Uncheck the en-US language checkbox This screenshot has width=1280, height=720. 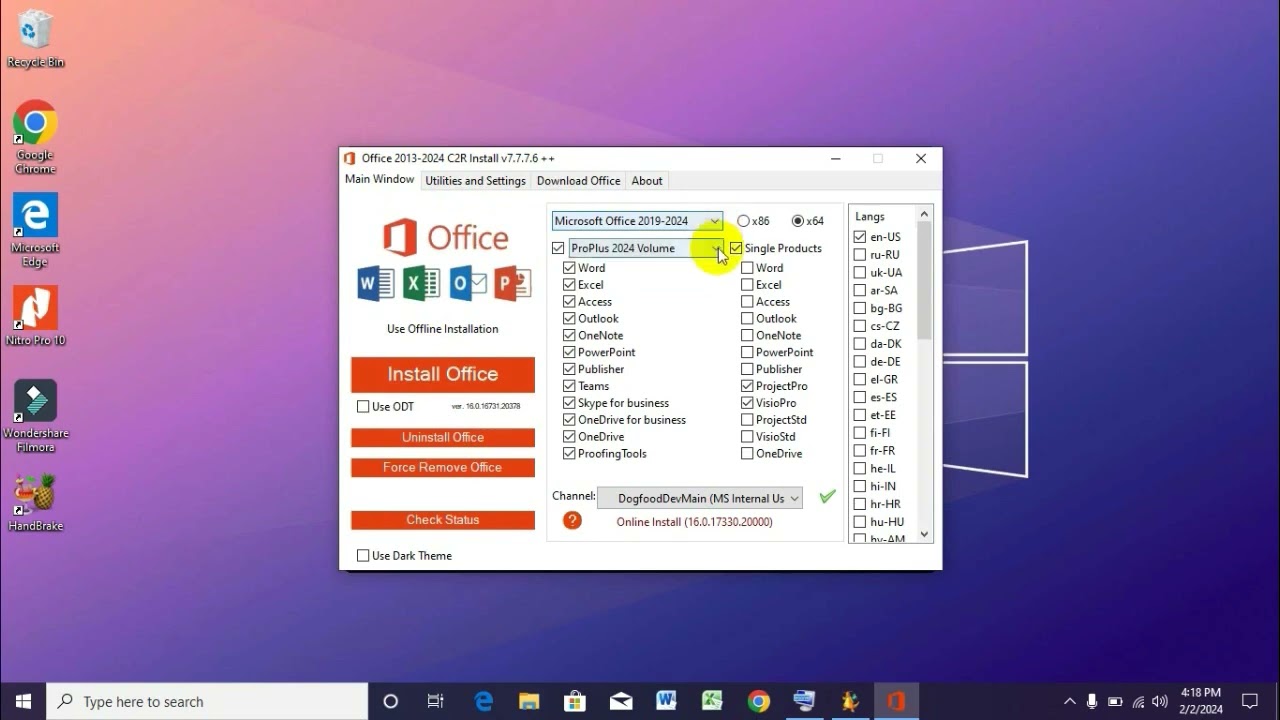tap(860, 237)
